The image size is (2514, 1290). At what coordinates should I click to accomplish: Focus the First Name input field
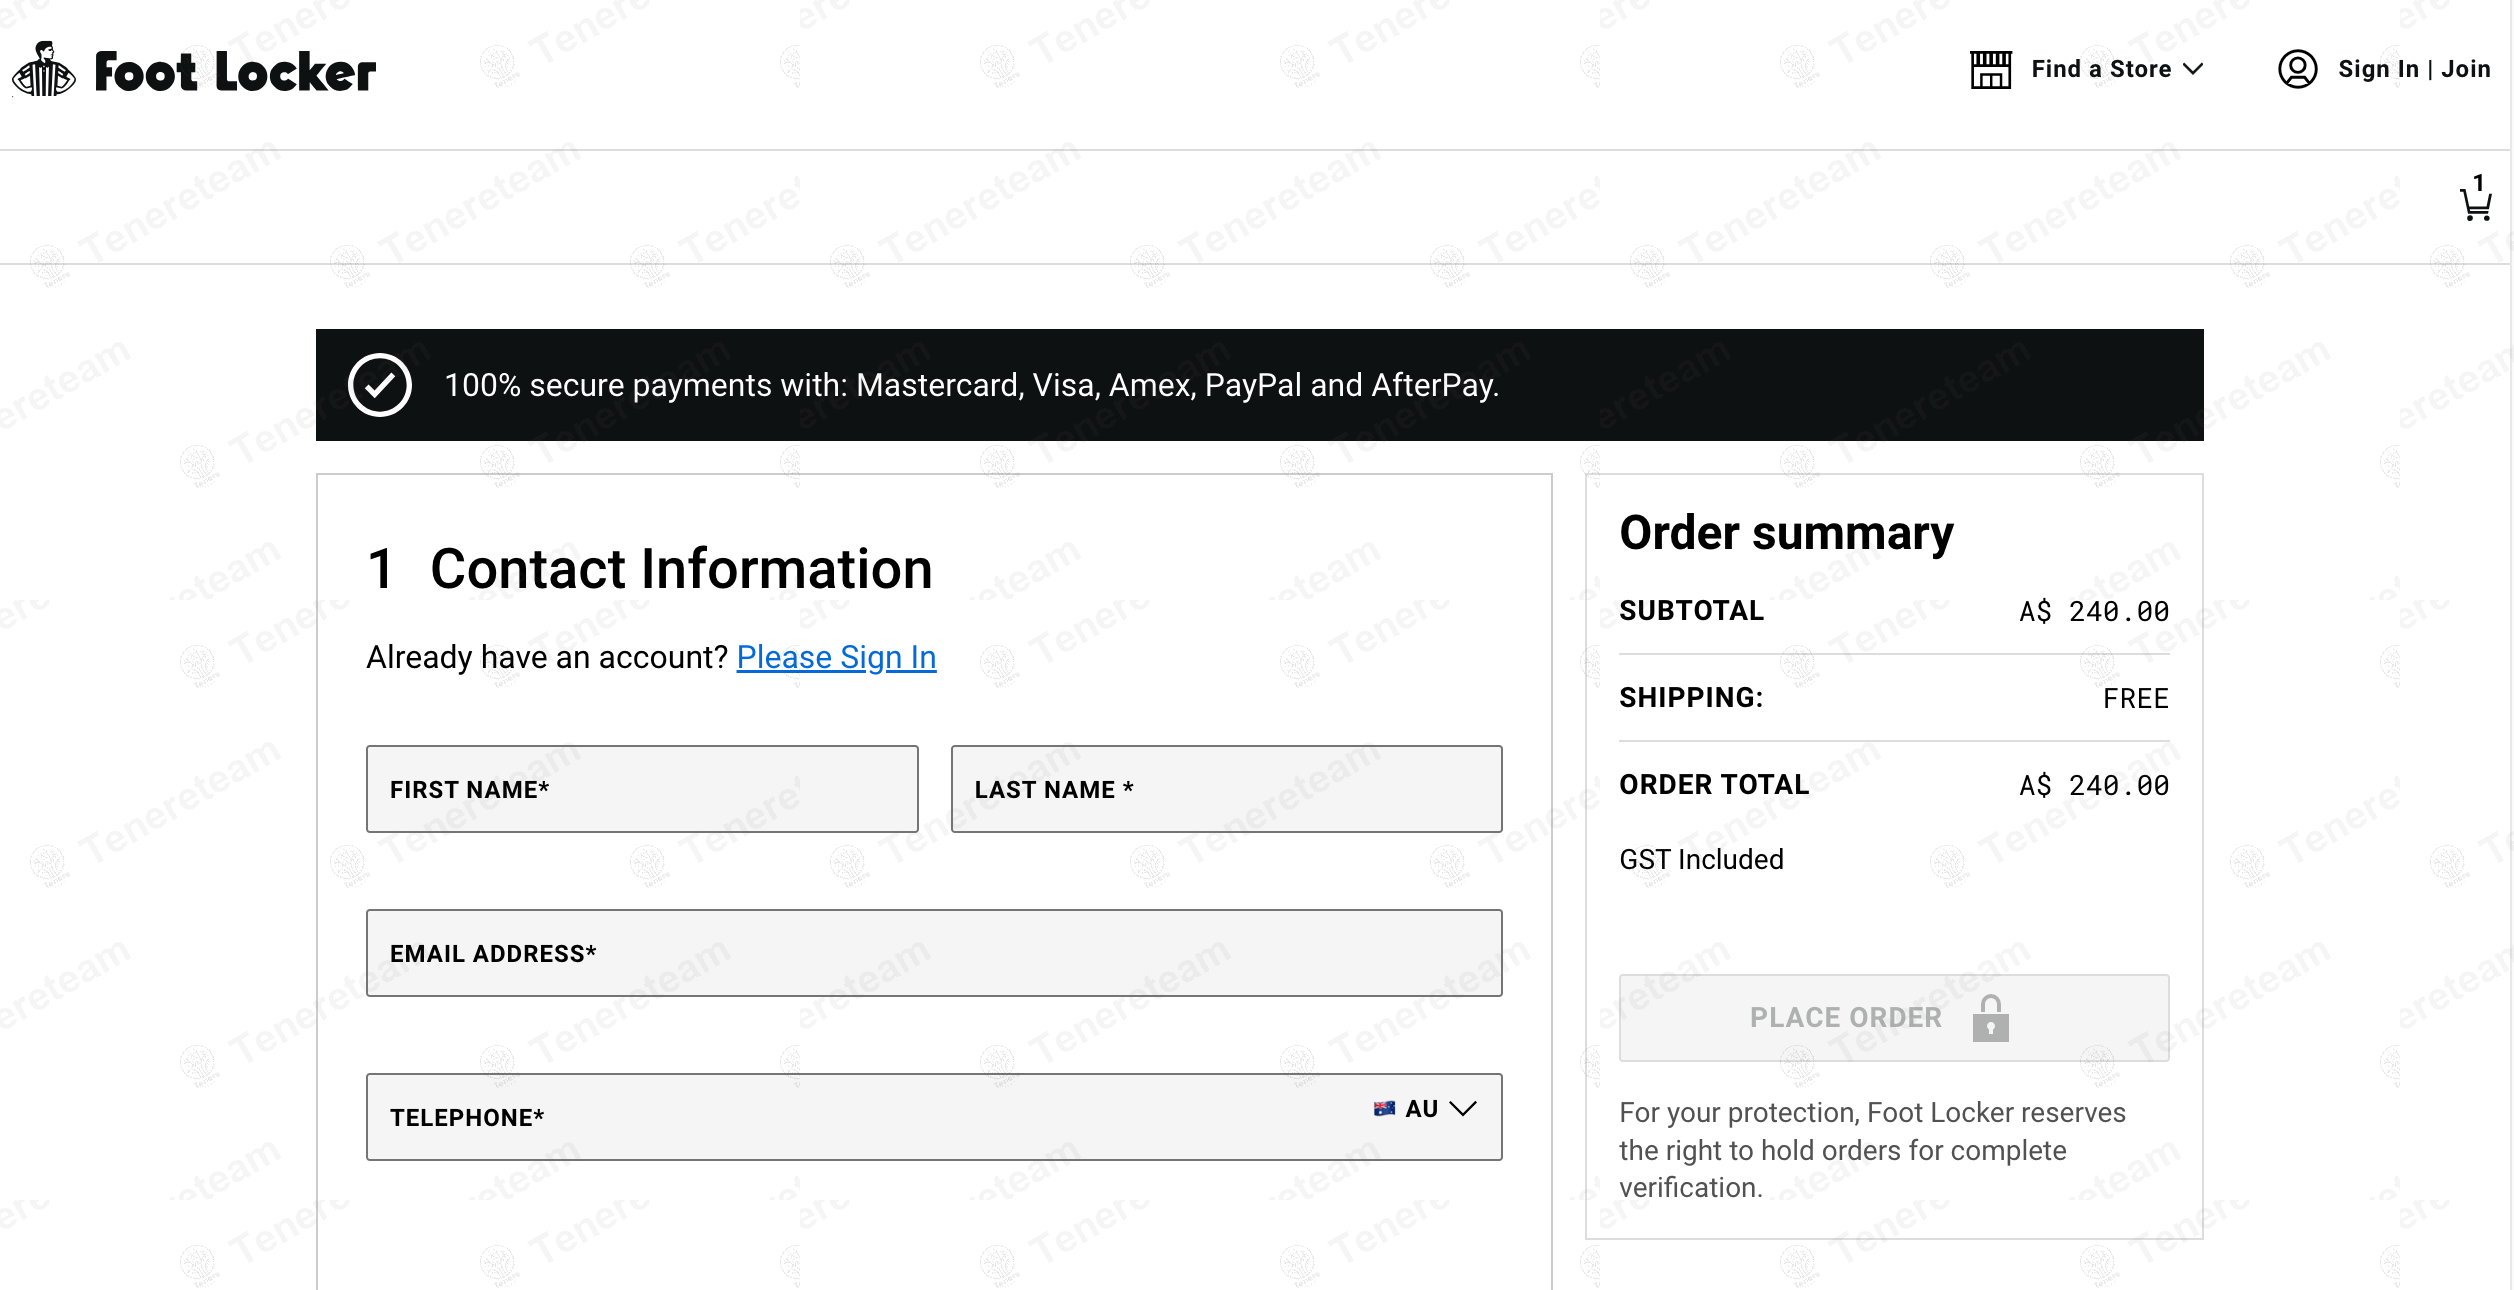coord(642,789)
